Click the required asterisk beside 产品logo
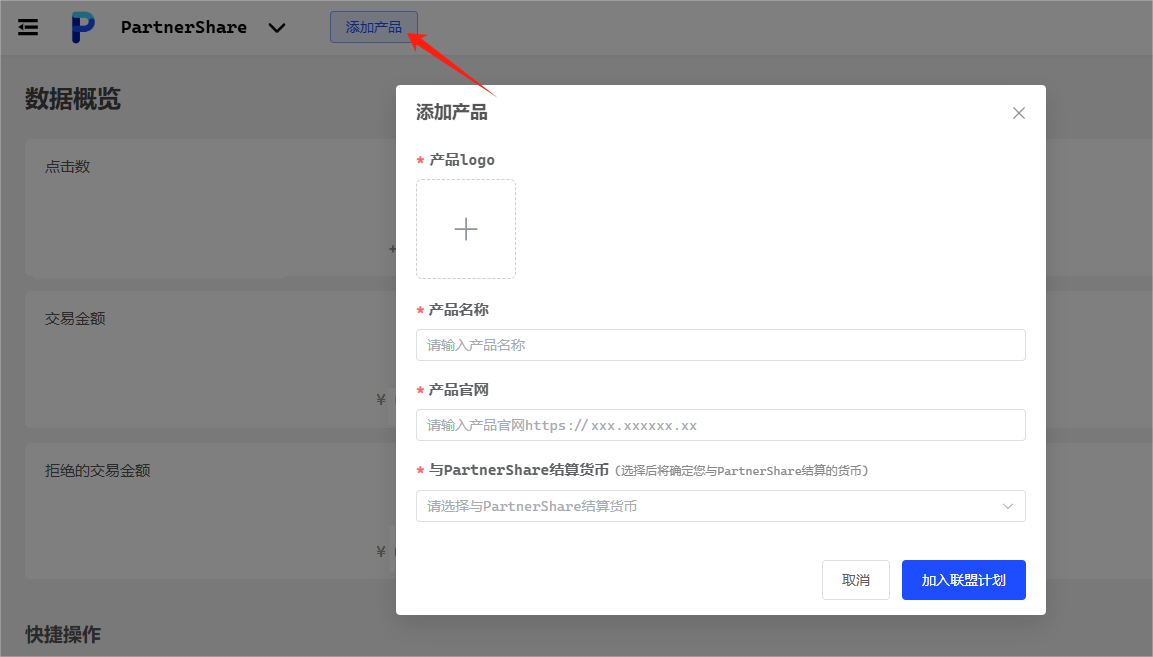The image size is (1153, 657). click(419, 159)
